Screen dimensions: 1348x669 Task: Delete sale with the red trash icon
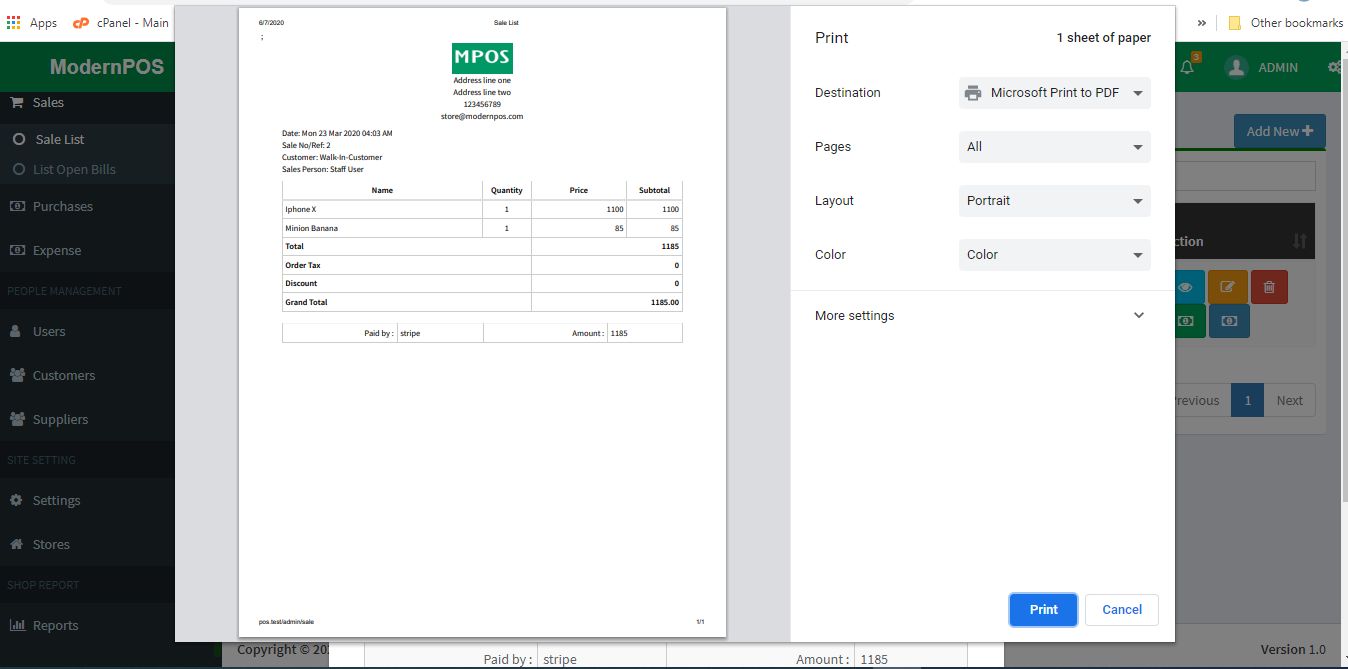point(1269,287)
